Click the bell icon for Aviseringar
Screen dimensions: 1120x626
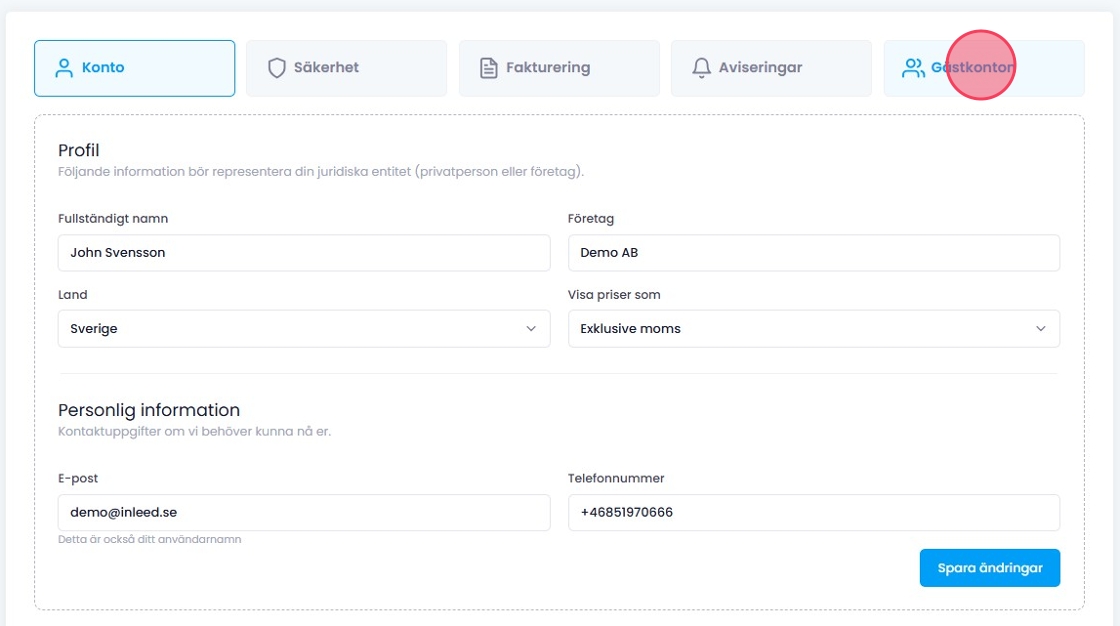(701, 68)
